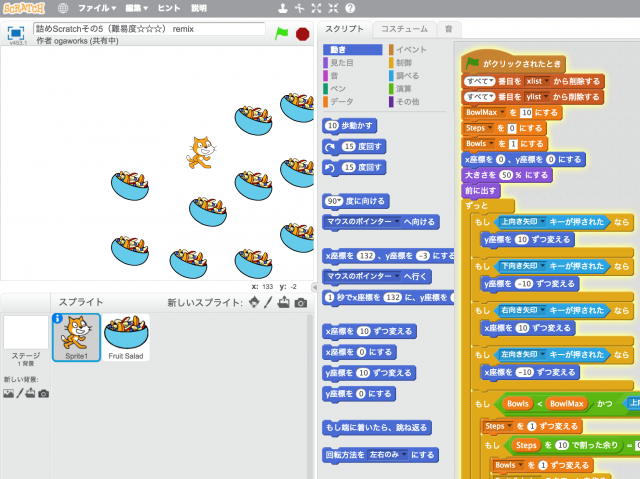Switch to the コスチューム tab
640x479 pixels.
(404, 29)
